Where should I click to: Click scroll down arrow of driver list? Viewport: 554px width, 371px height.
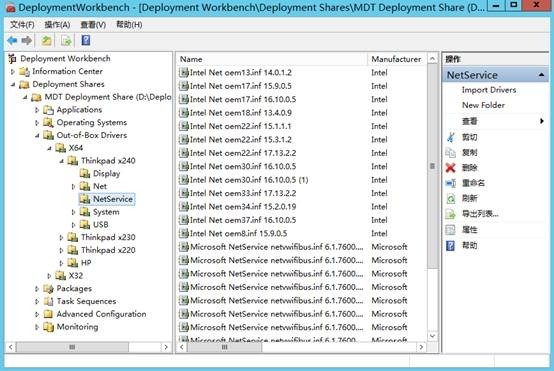tap(432, 336)
